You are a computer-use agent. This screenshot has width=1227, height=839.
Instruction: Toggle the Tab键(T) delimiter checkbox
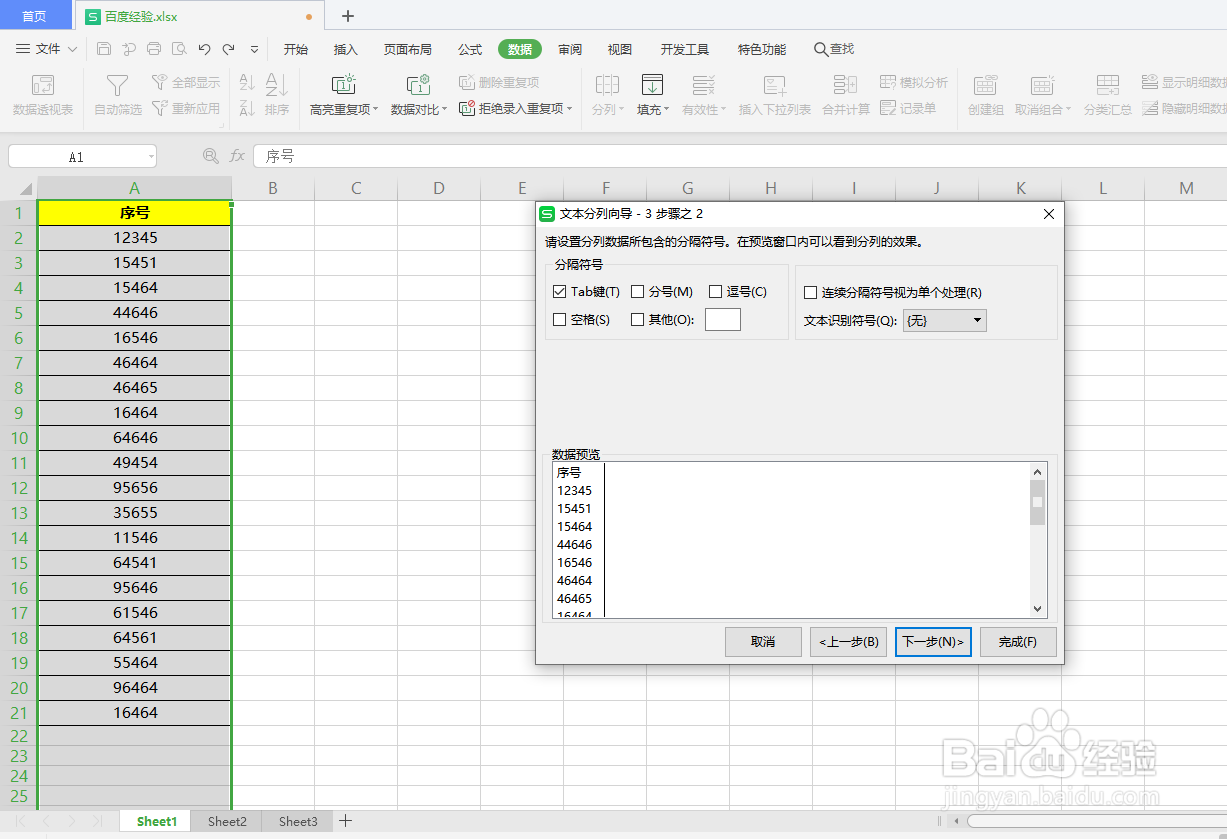point(559,292)
